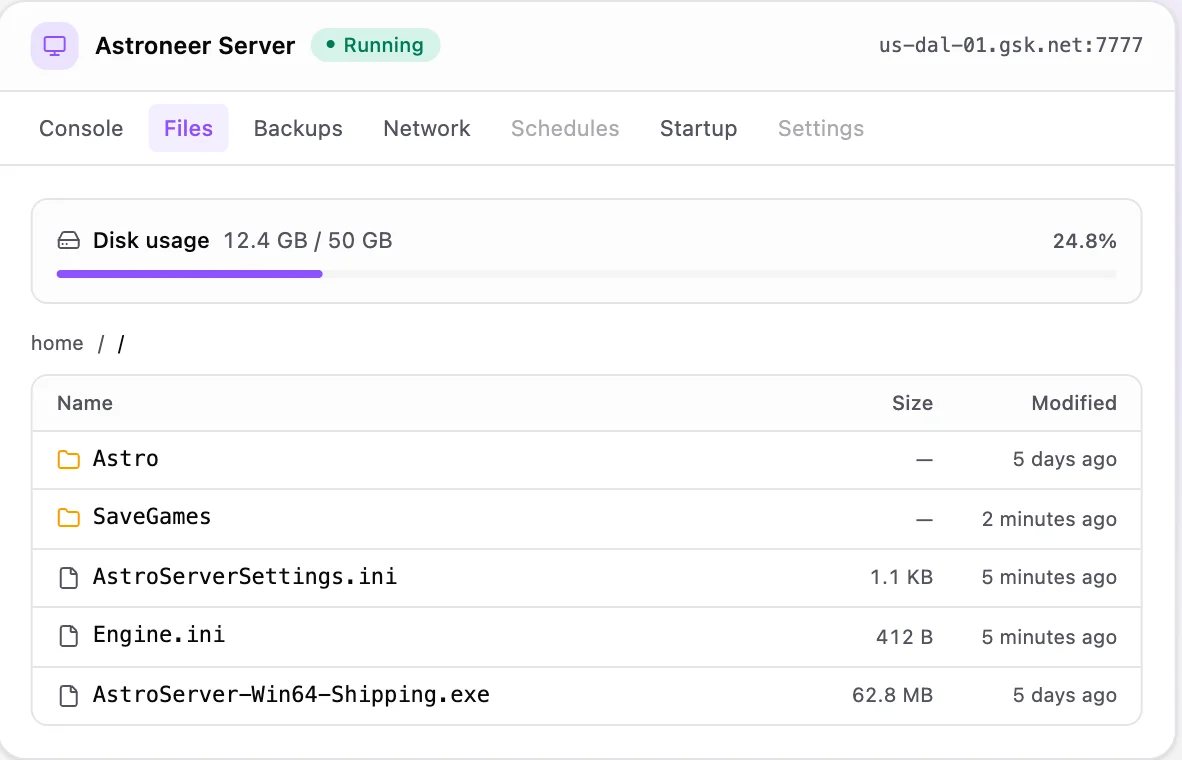The height and width of the screenshot is (760, 1182).
Task: Select the Files tab
Action: (x=188, y=128)
